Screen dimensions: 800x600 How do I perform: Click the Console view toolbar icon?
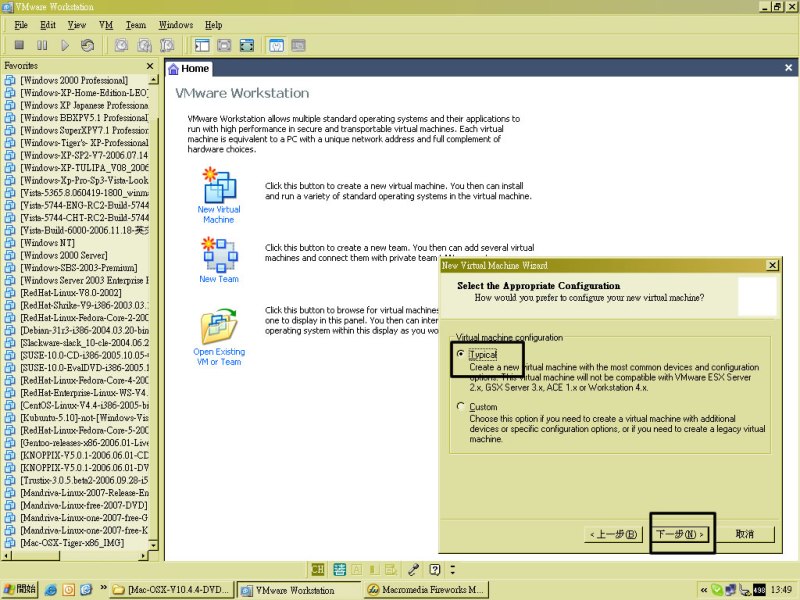coord(298,45)
